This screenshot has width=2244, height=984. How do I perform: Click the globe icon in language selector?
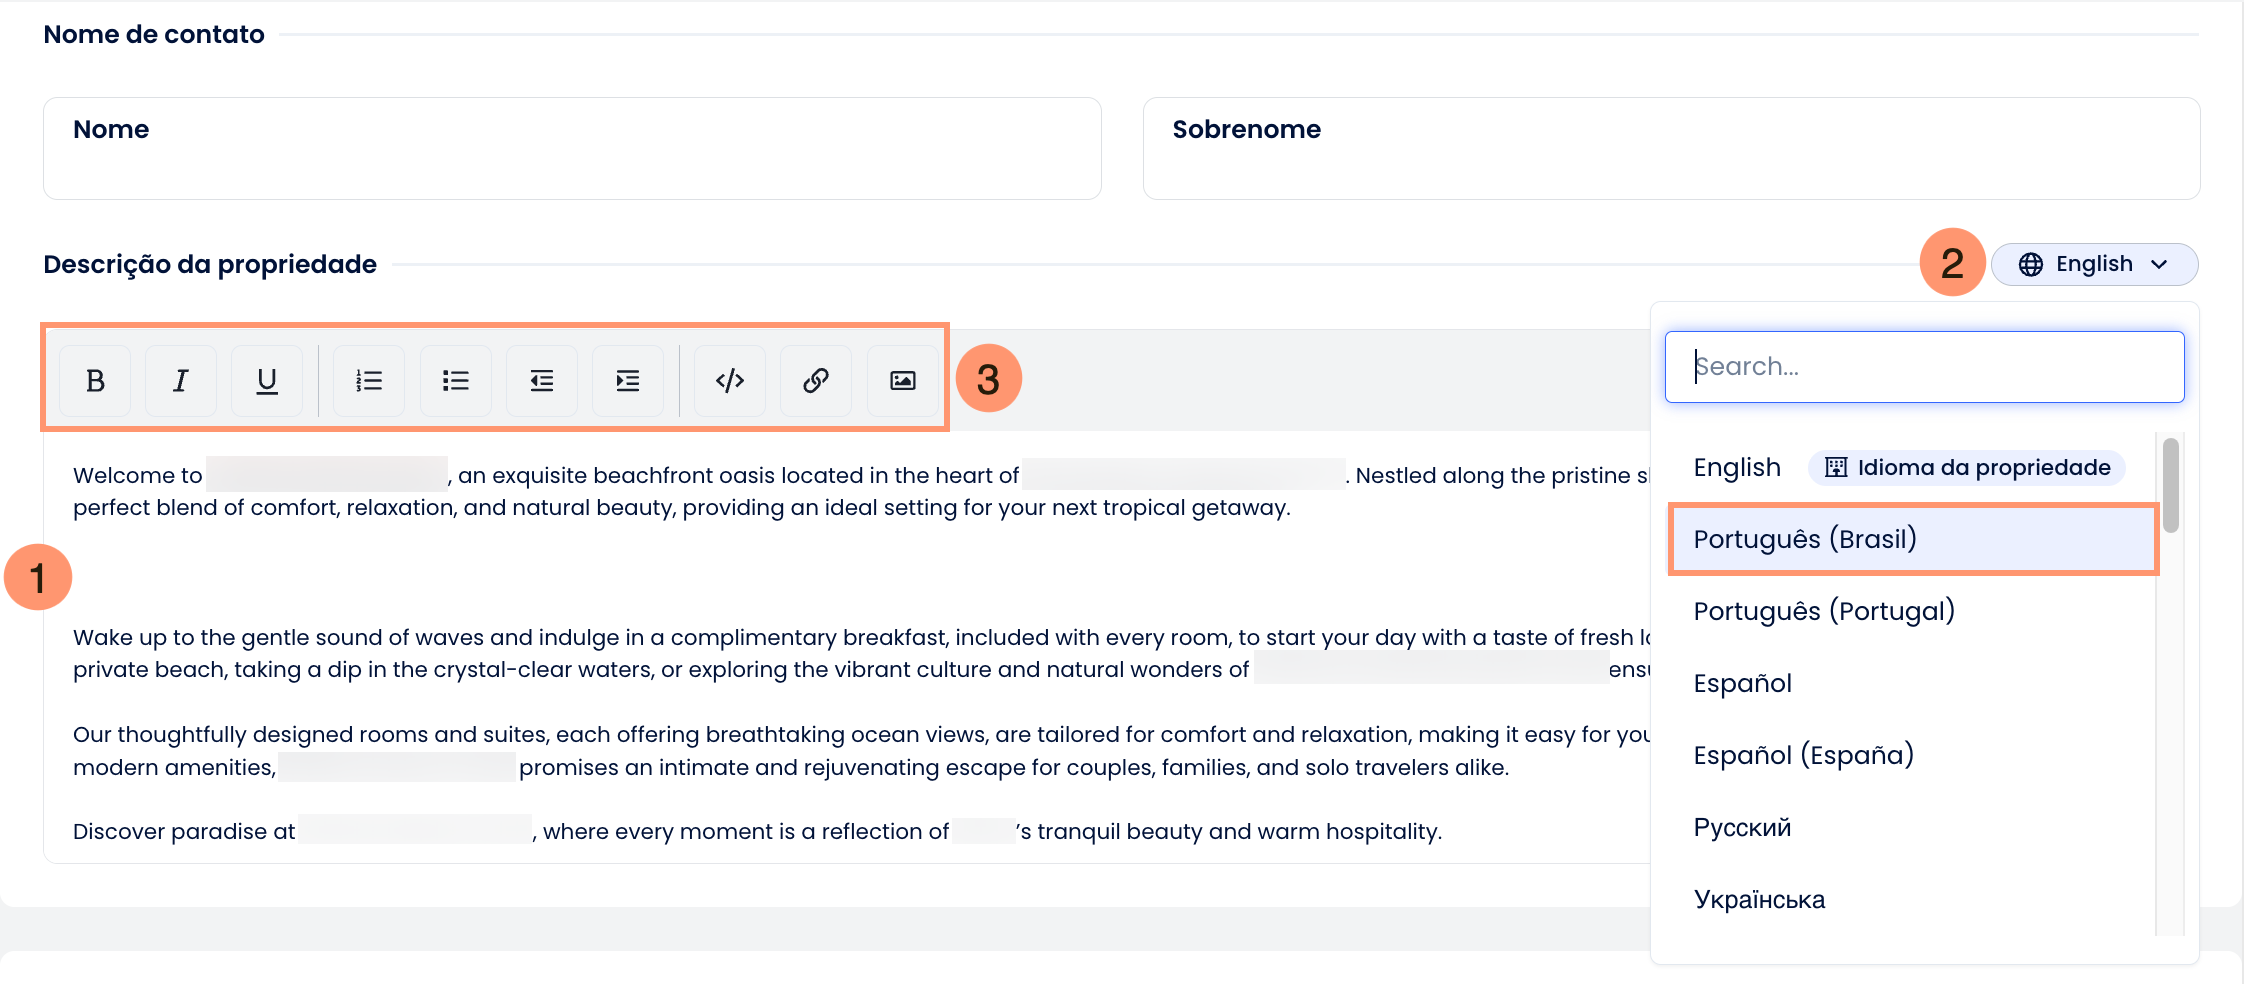pyautogui.click(x=2030, y=264)
